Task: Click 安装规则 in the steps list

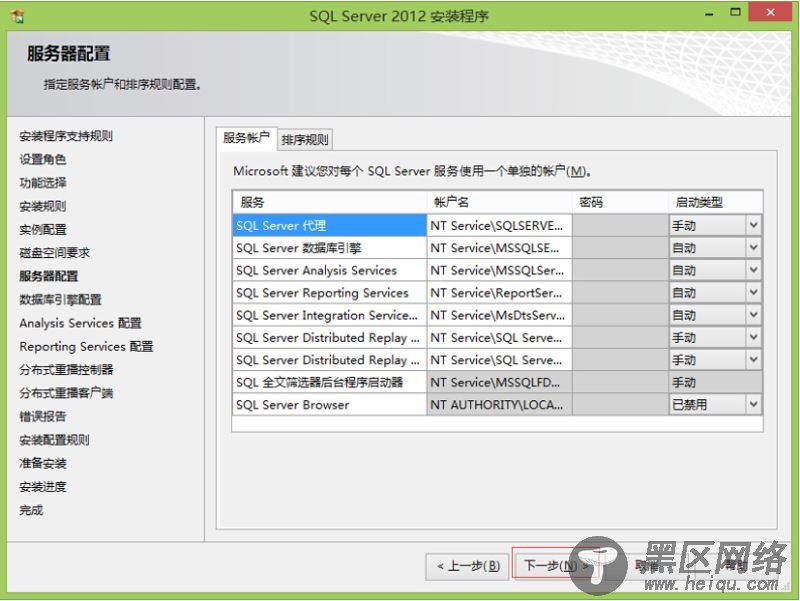Action: tap(43, 206)
